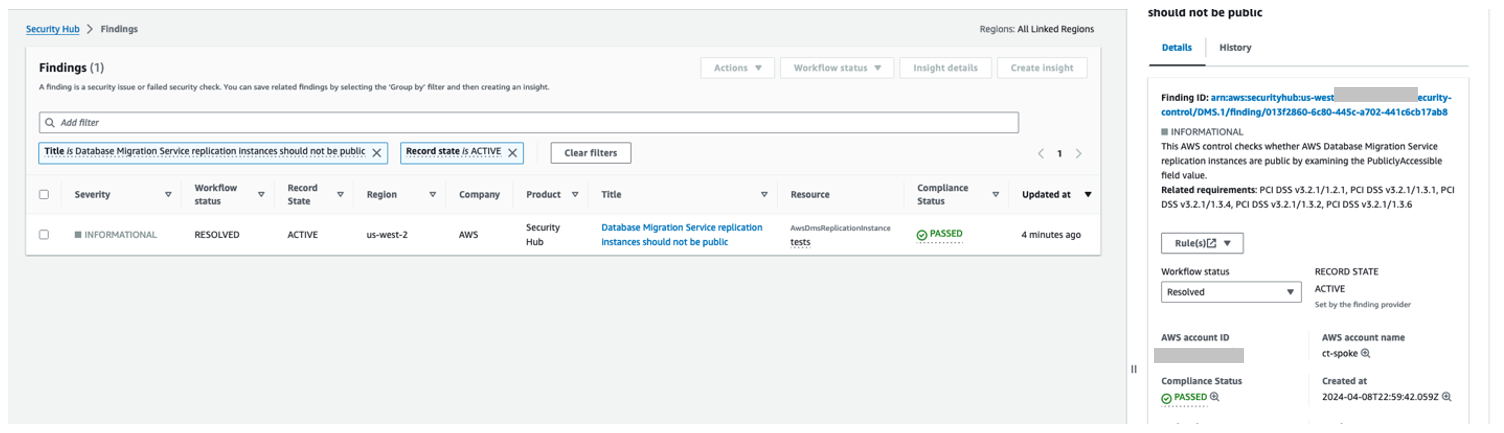Go to previous page of findings
The image size is (1504, 433).
coord(1040,154)
